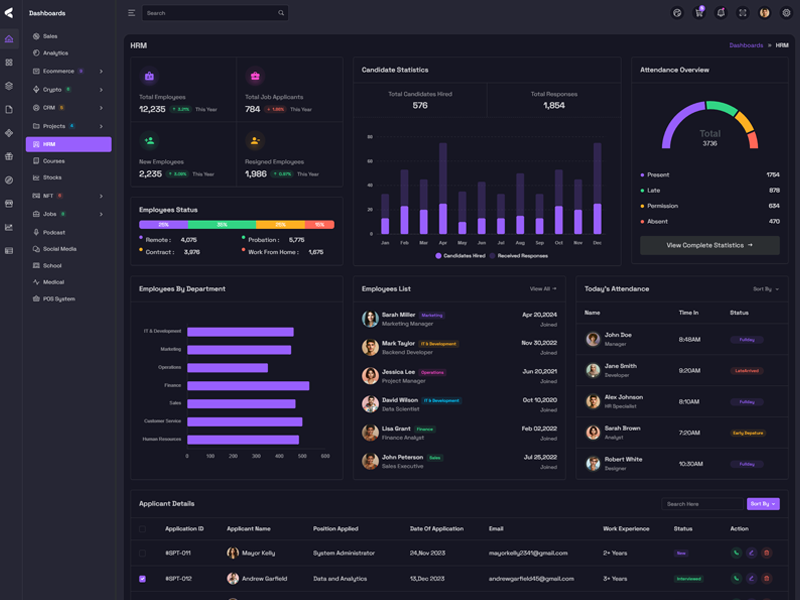Open purple Sort By dropdown in Applicant Details
The height and width of the screenshot is (600, 800).
click(x=762, y=504)
